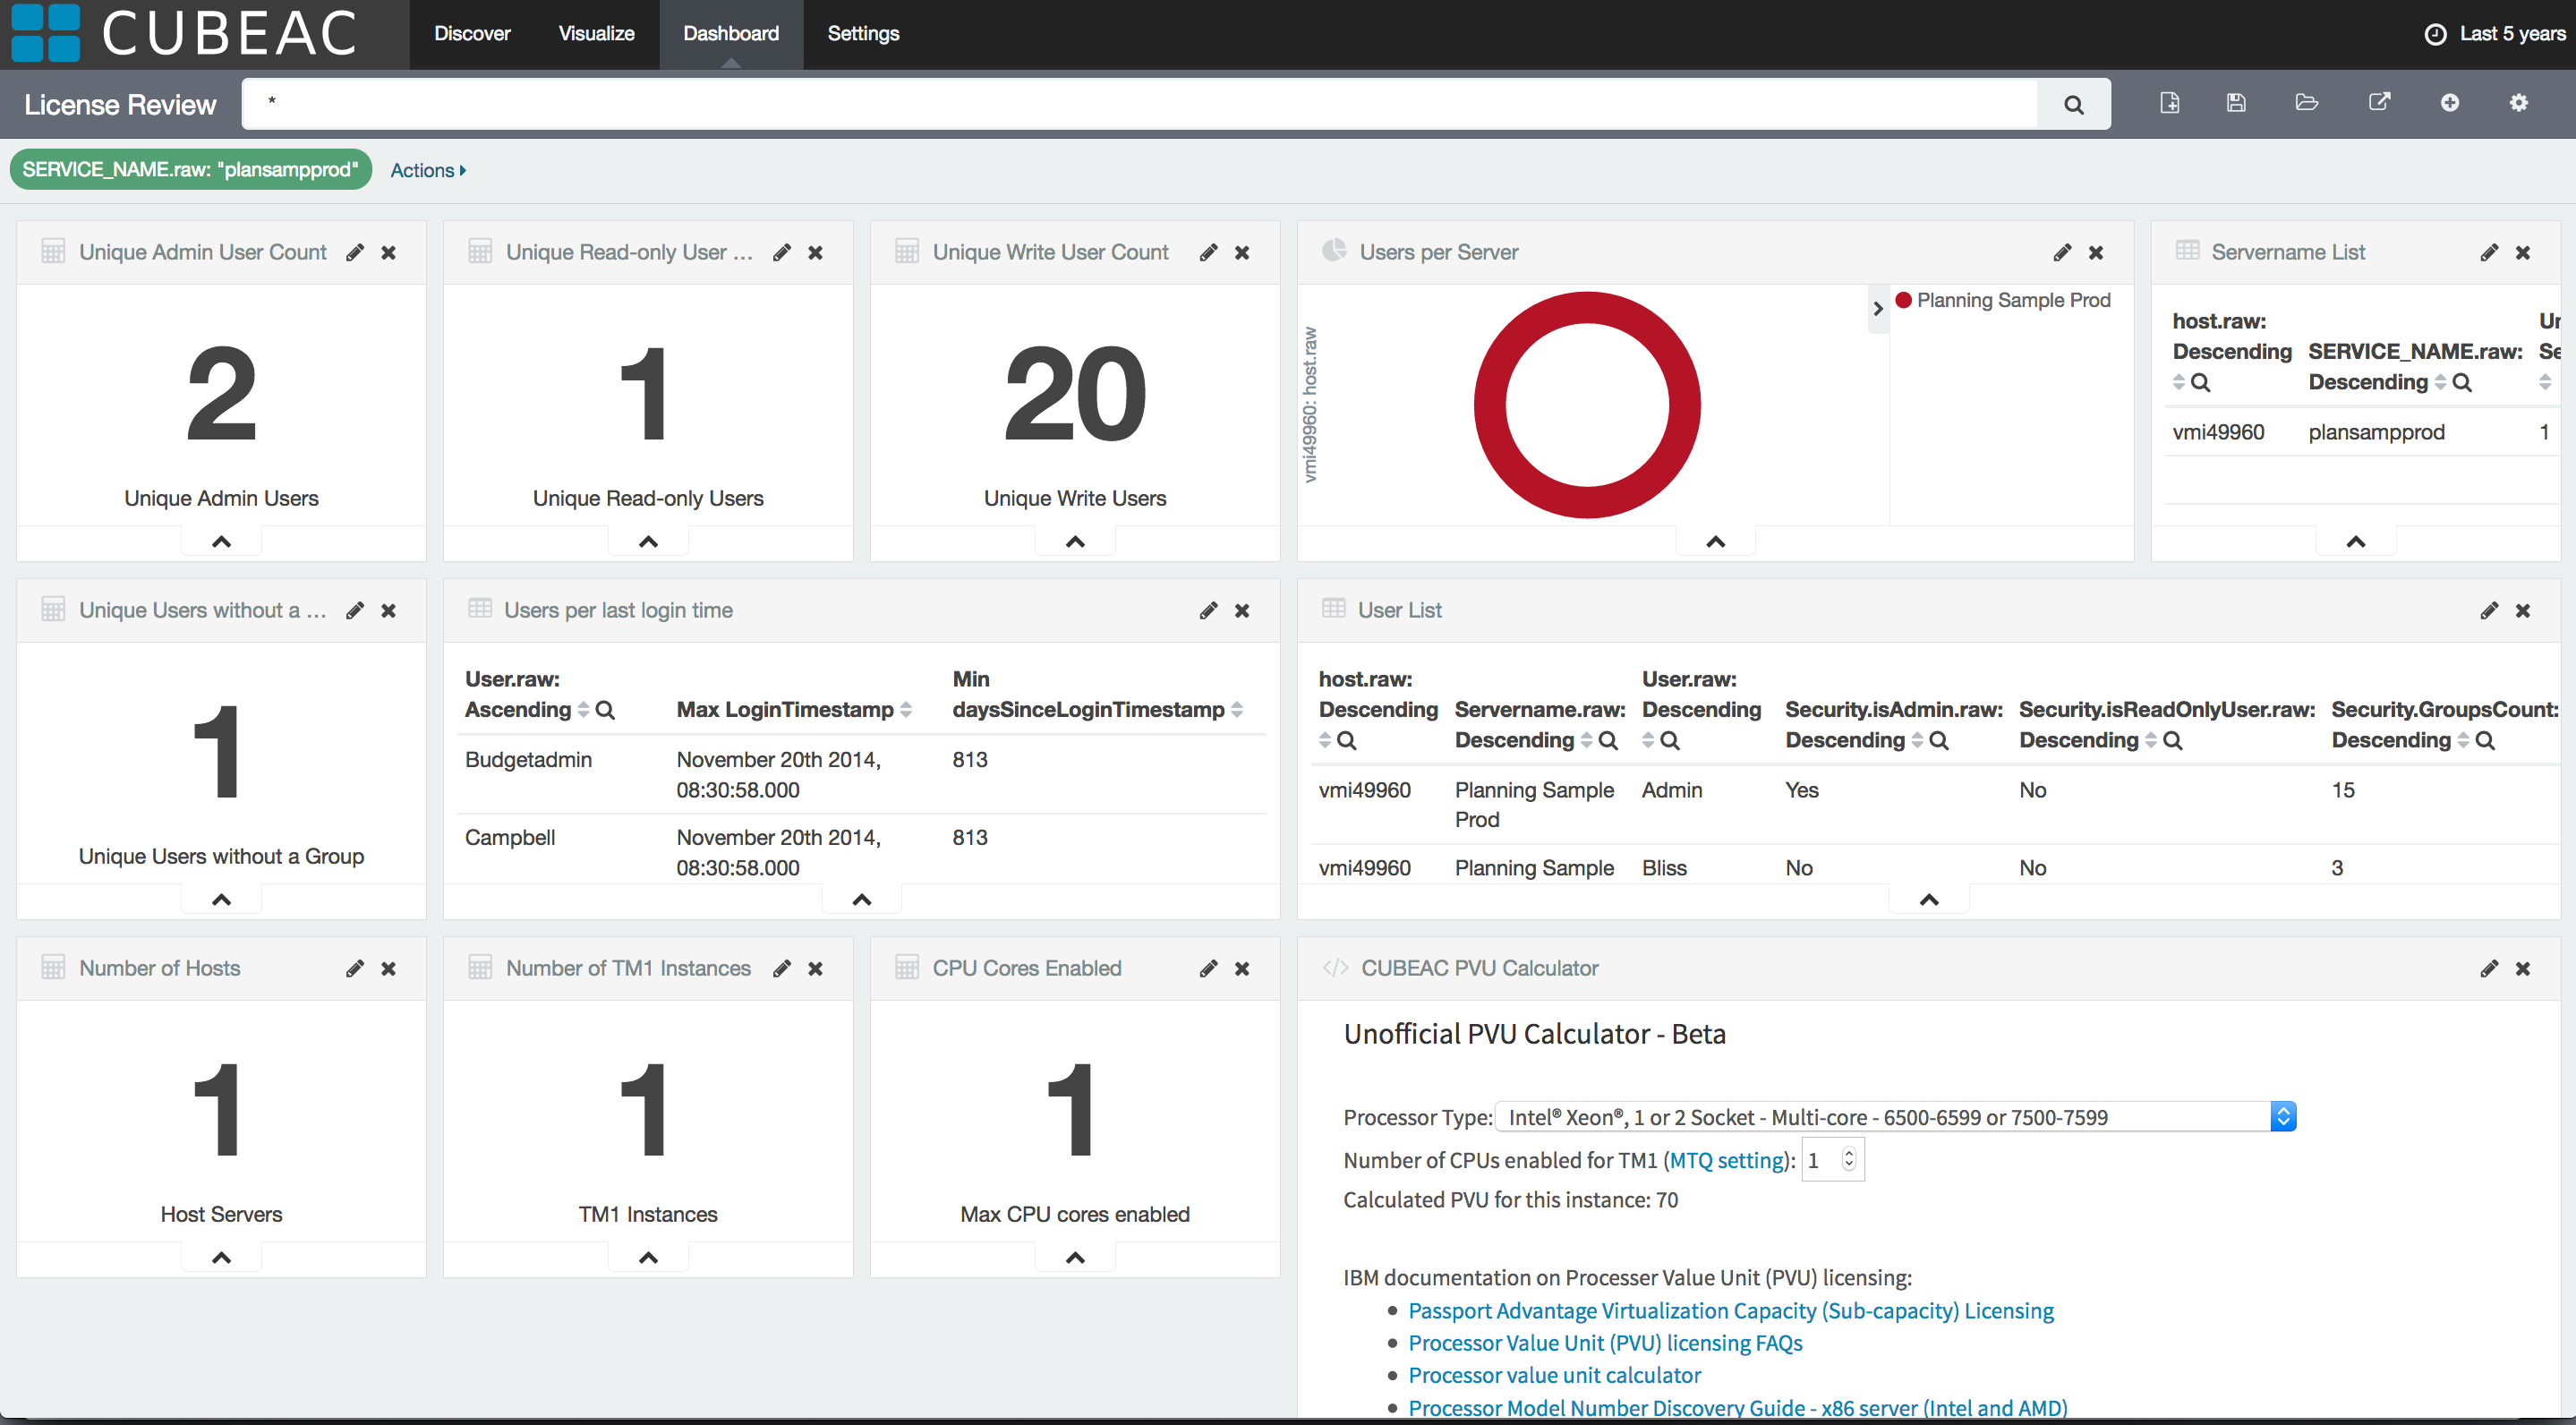Viewport: 2576px width, 1425px height.
Task: Toggle spy panel under Users per last login time
Action: (x=861, y=900)
